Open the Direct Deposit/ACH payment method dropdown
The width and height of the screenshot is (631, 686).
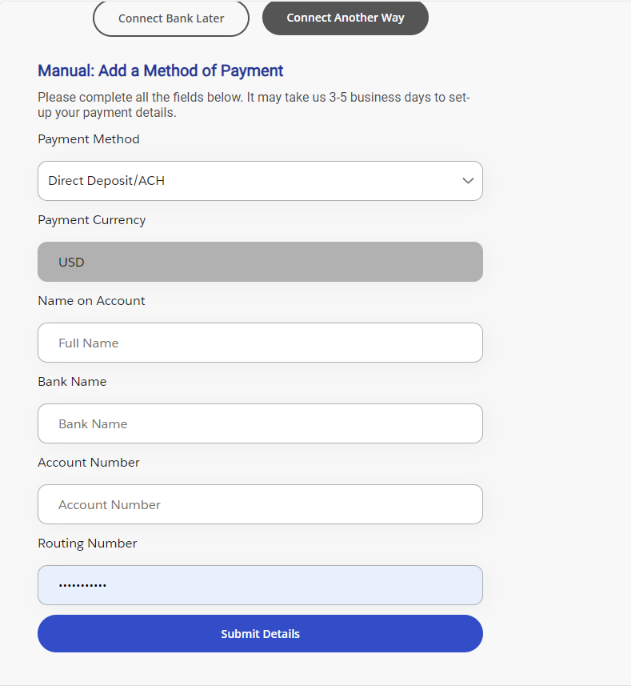pyautogui.click(x=260, y=181)
